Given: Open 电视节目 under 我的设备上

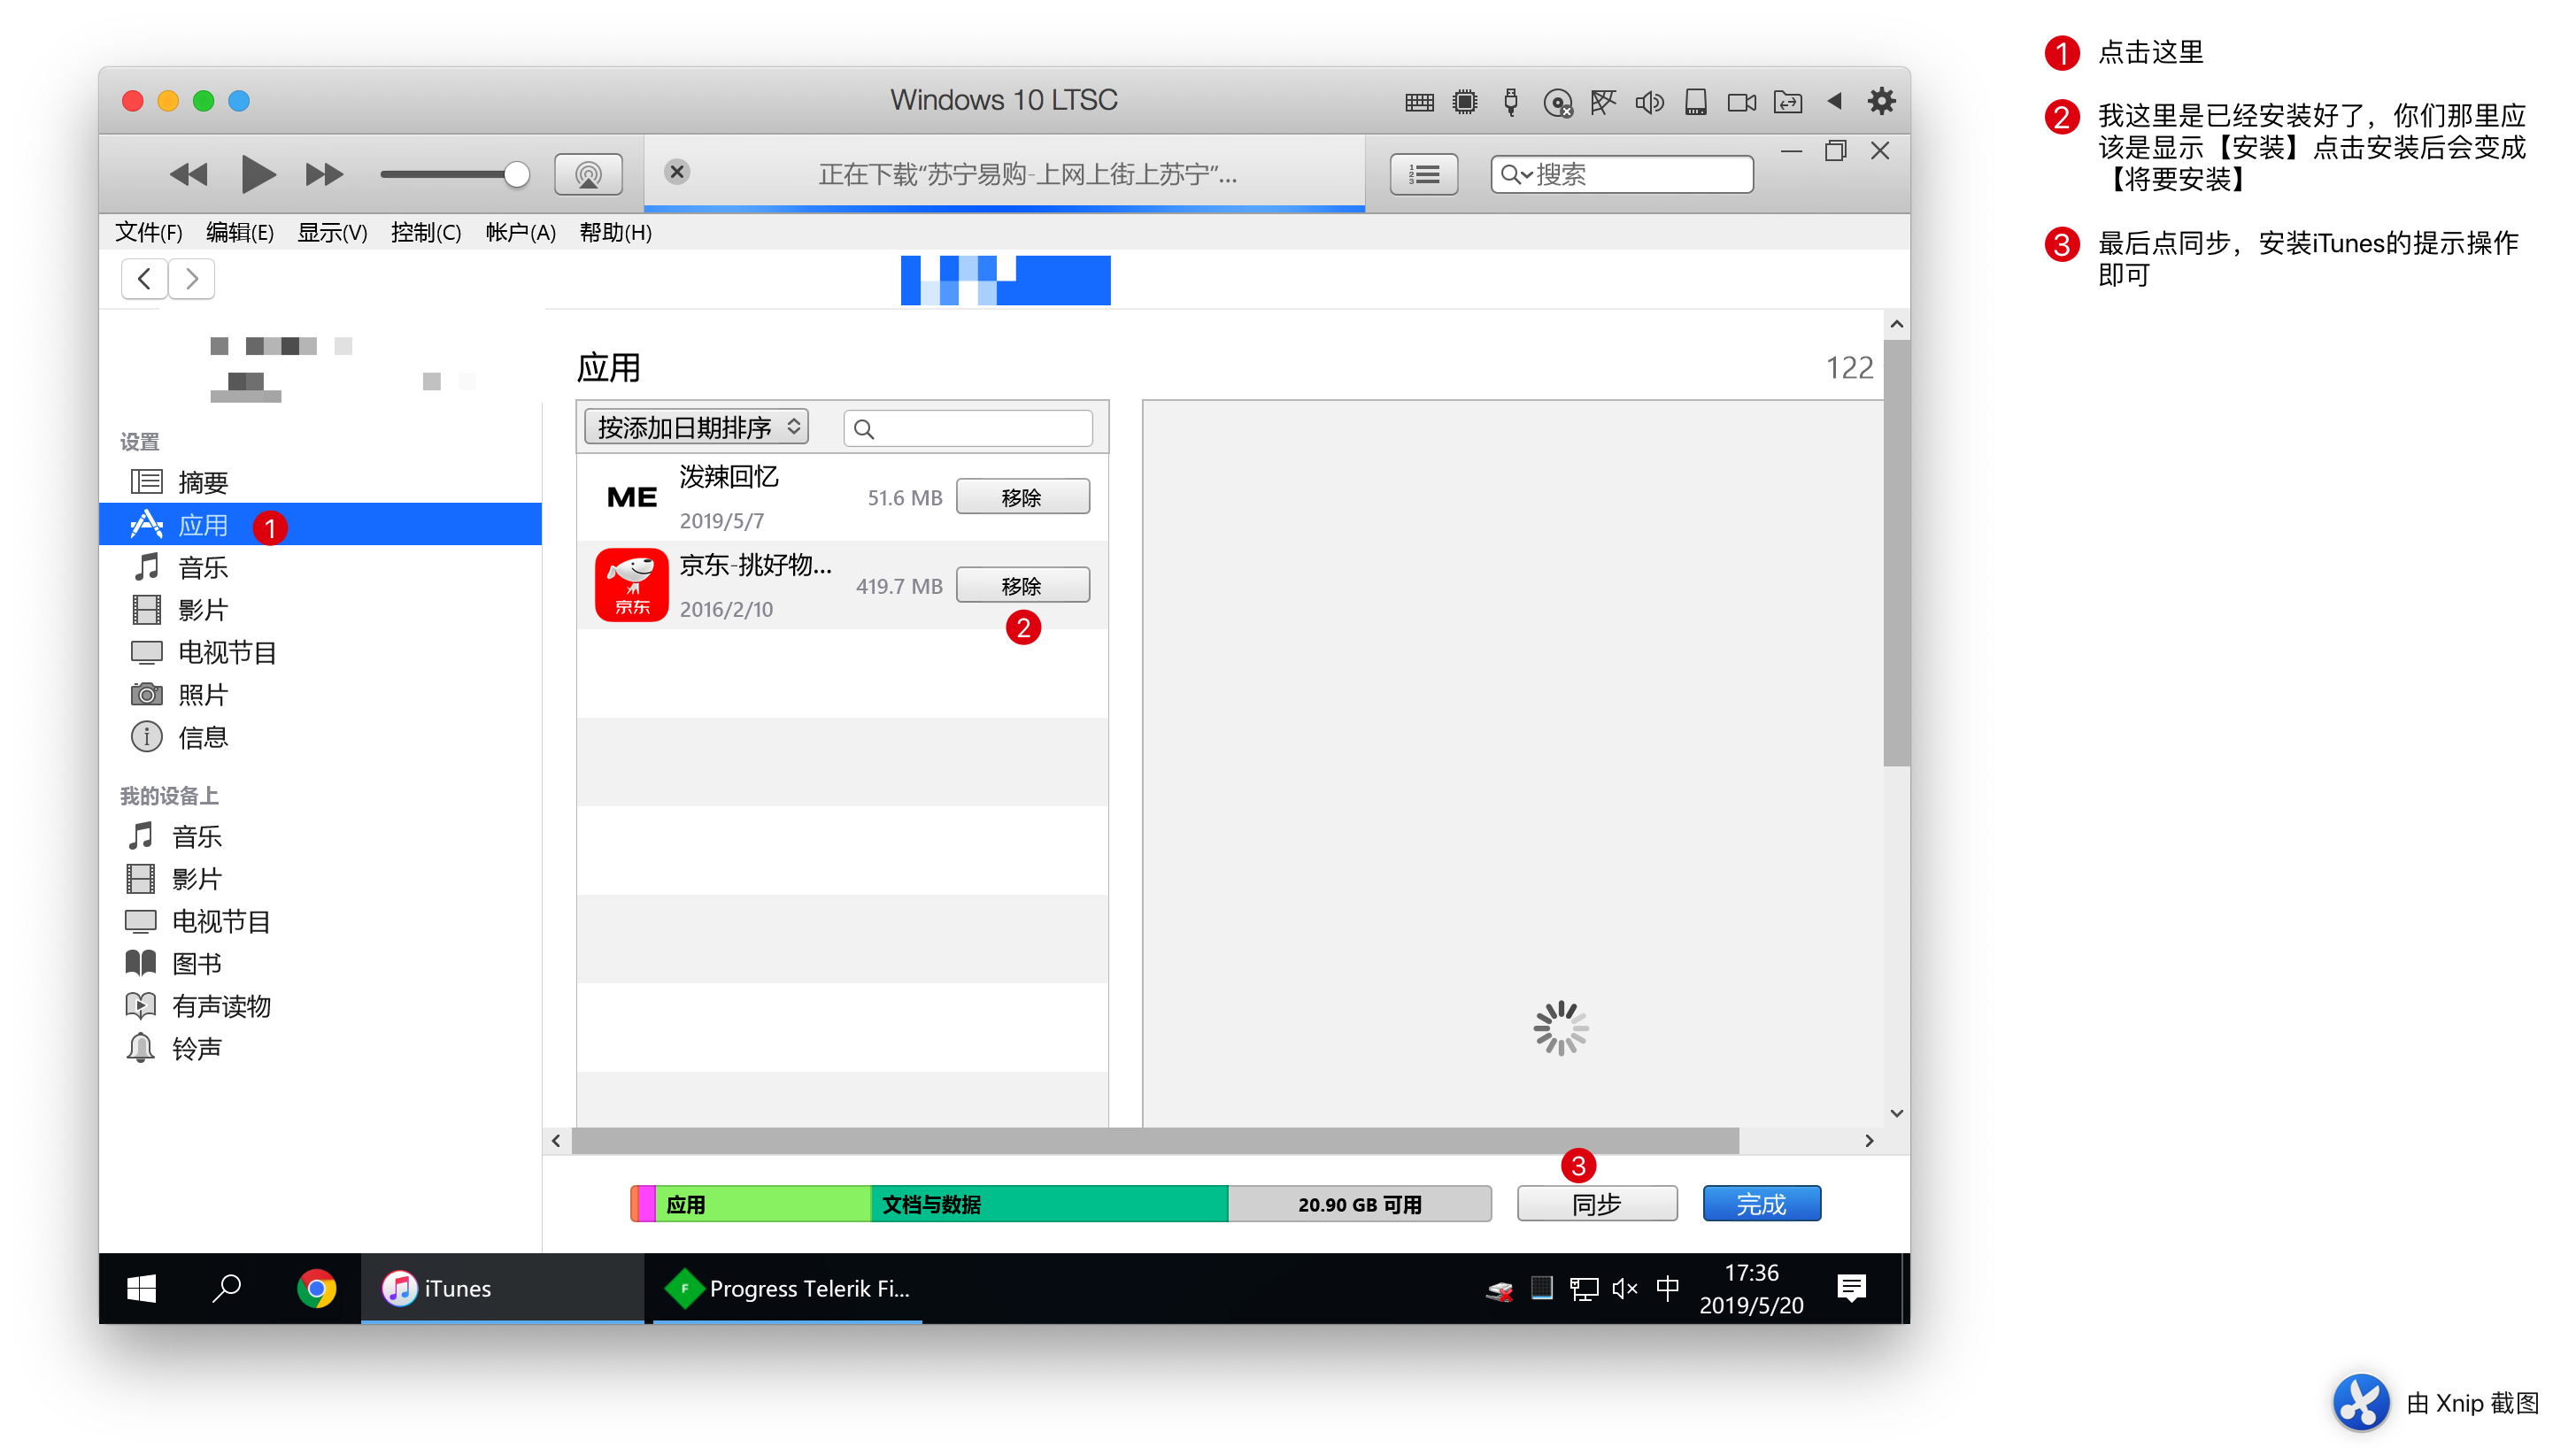Looking at the screenshot, I should coord(320,921).
